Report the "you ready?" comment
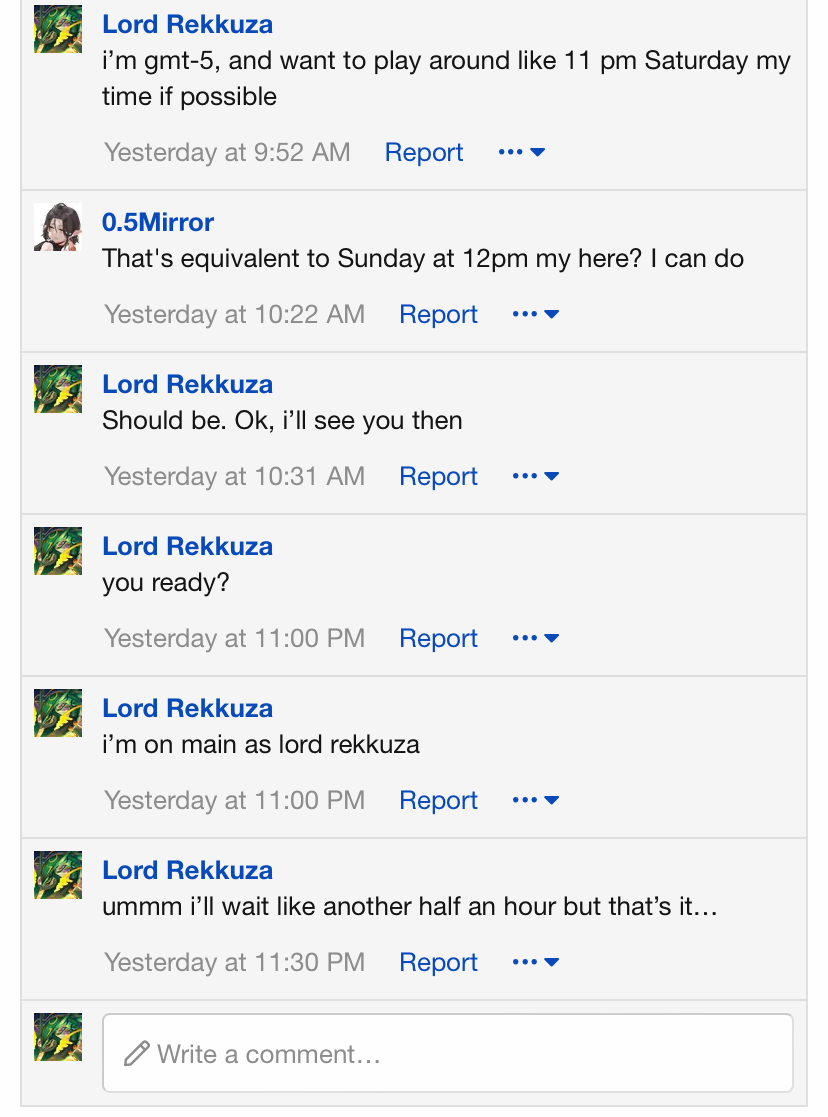 click(438, 639)
